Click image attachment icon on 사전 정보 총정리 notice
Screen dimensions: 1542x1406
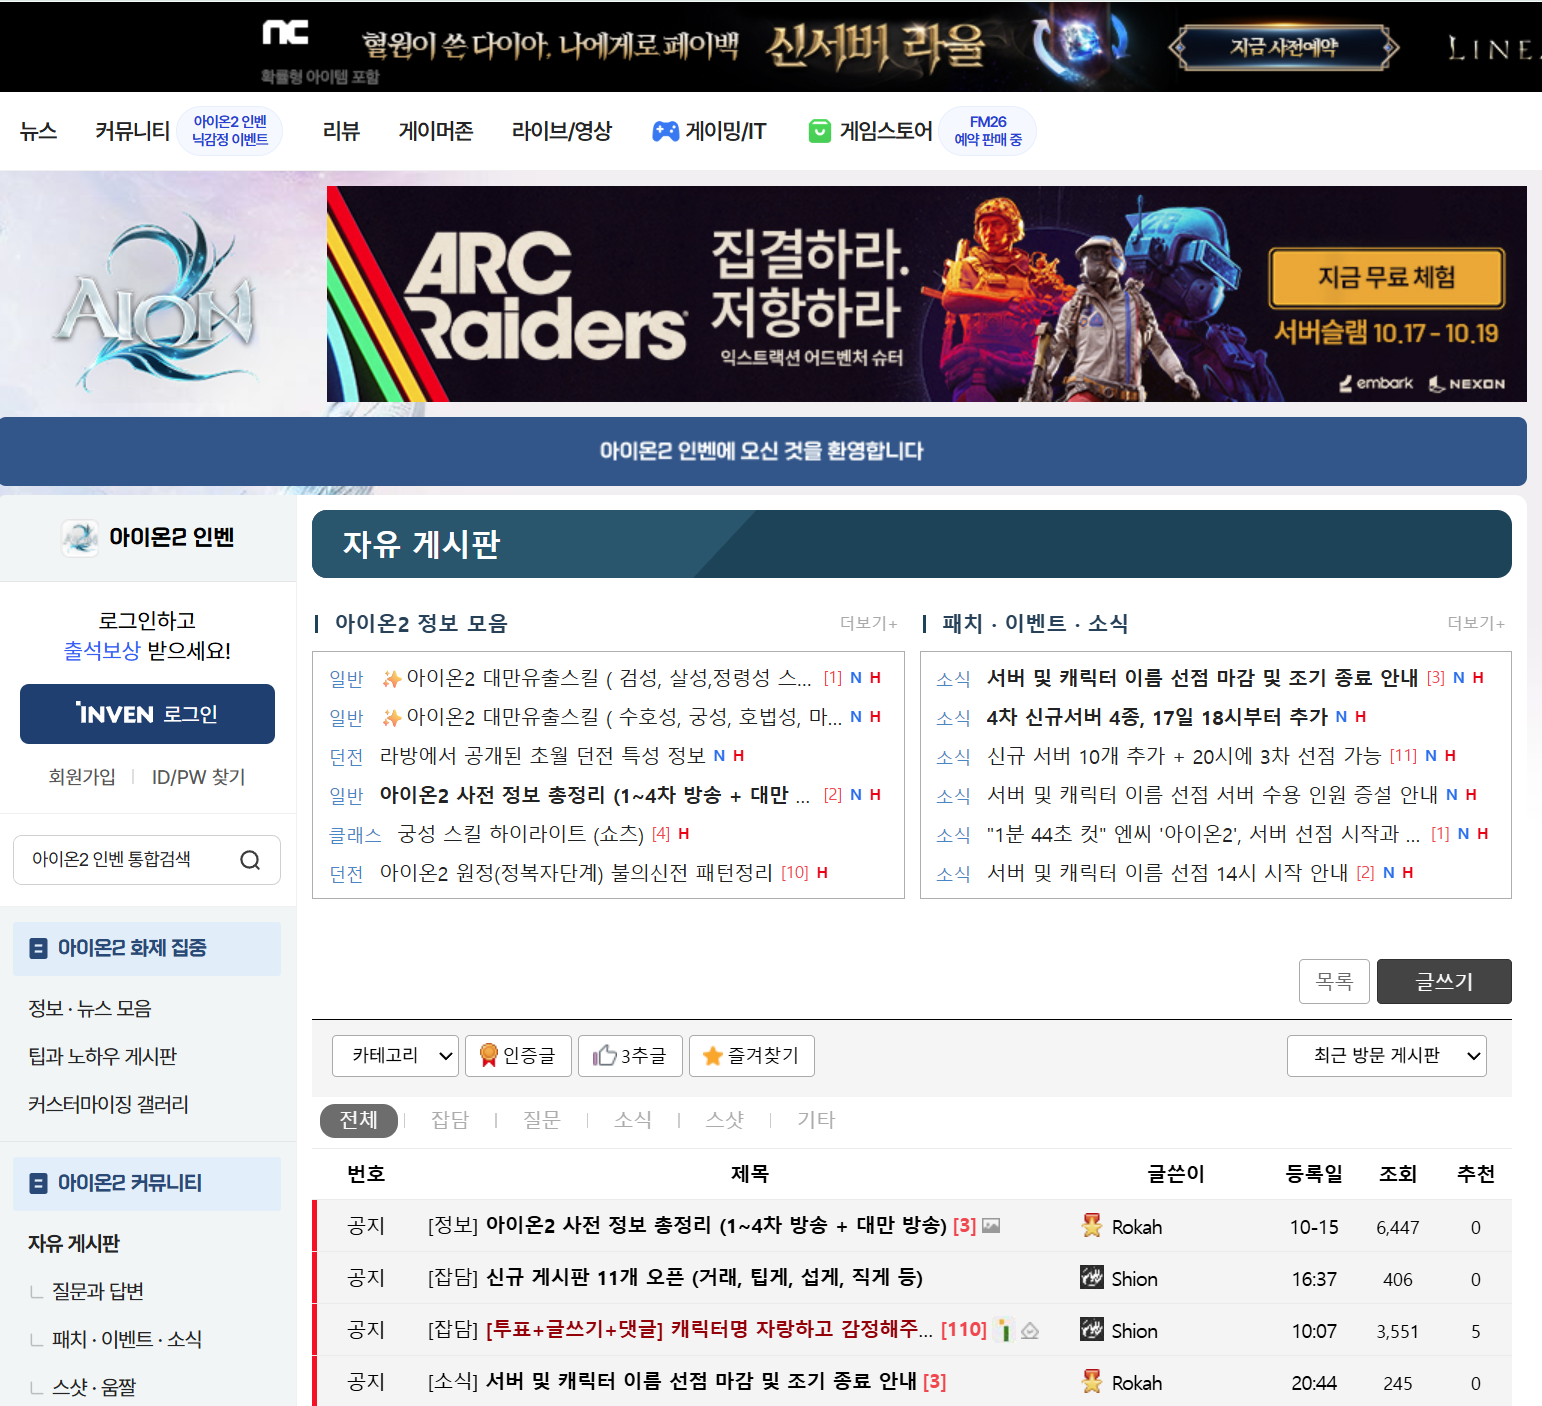[991, 1225]
